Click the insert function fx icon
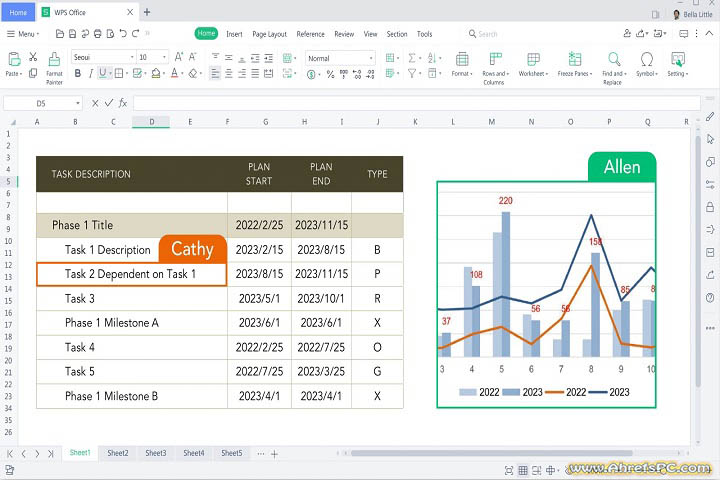 tap(123, 103)
